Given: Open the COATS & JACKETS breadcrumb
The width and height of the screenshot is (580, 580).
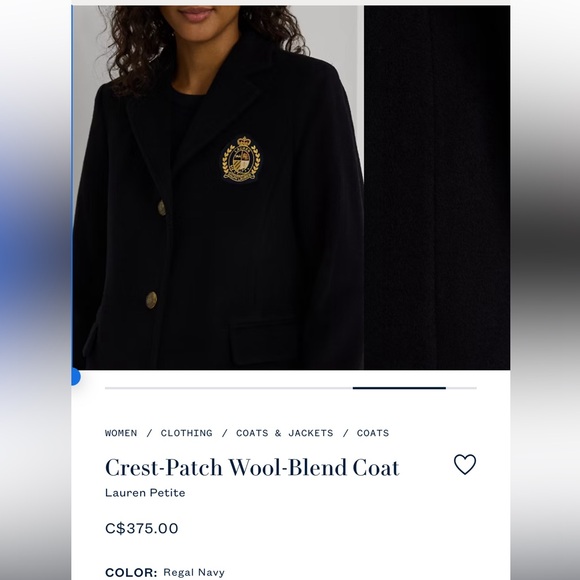Looking at the screenshot, I should tap(284, 433).
